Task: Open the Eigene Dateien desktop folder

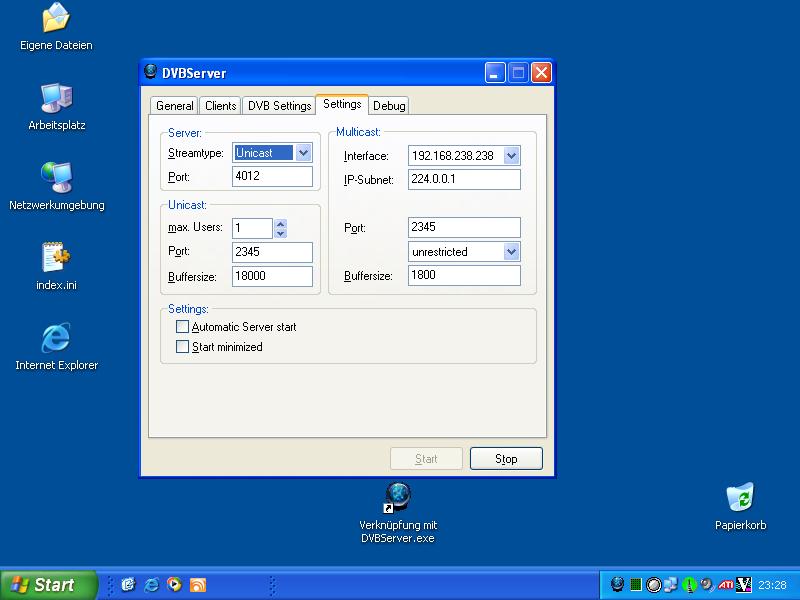Action: [56, 20]
